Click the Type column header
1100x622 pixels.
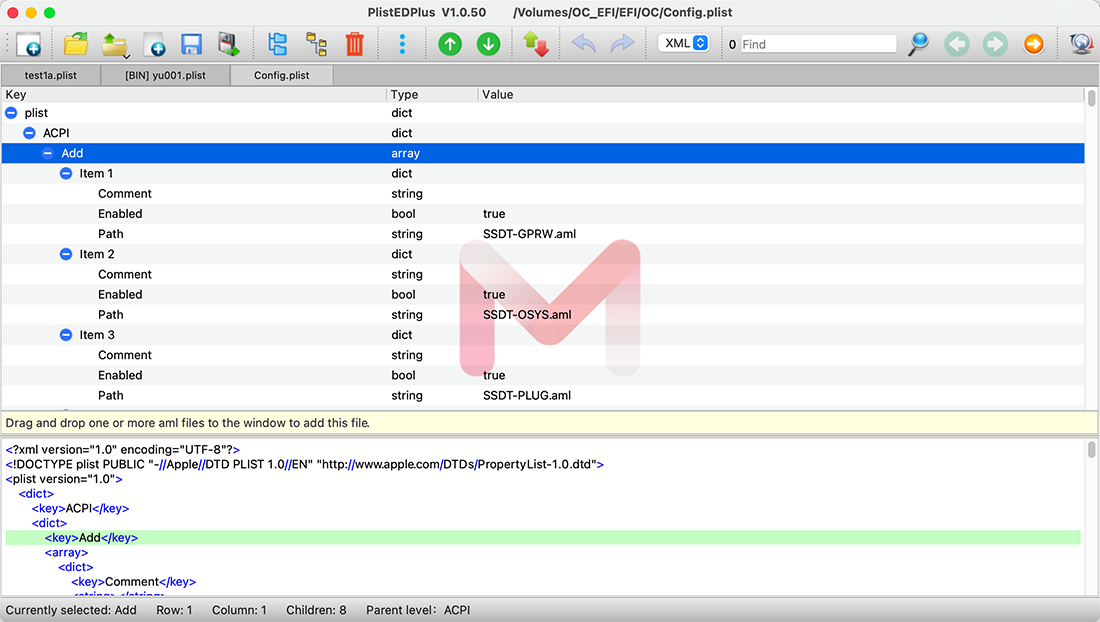431,95
